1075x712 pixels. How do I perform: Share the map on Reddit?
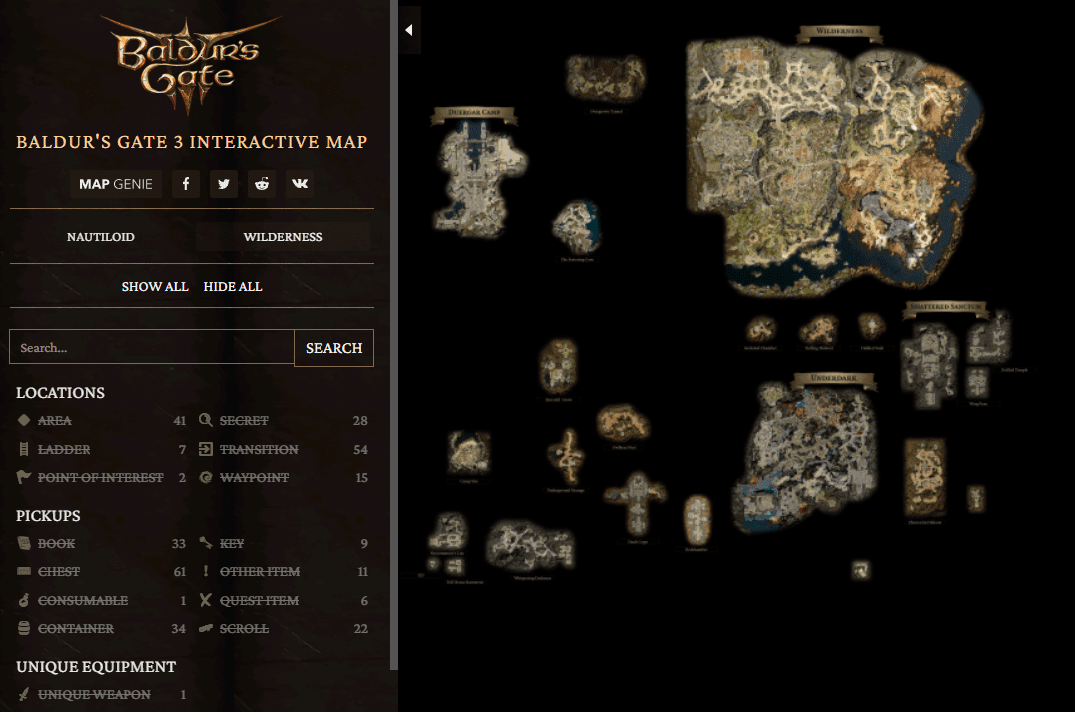262,184
